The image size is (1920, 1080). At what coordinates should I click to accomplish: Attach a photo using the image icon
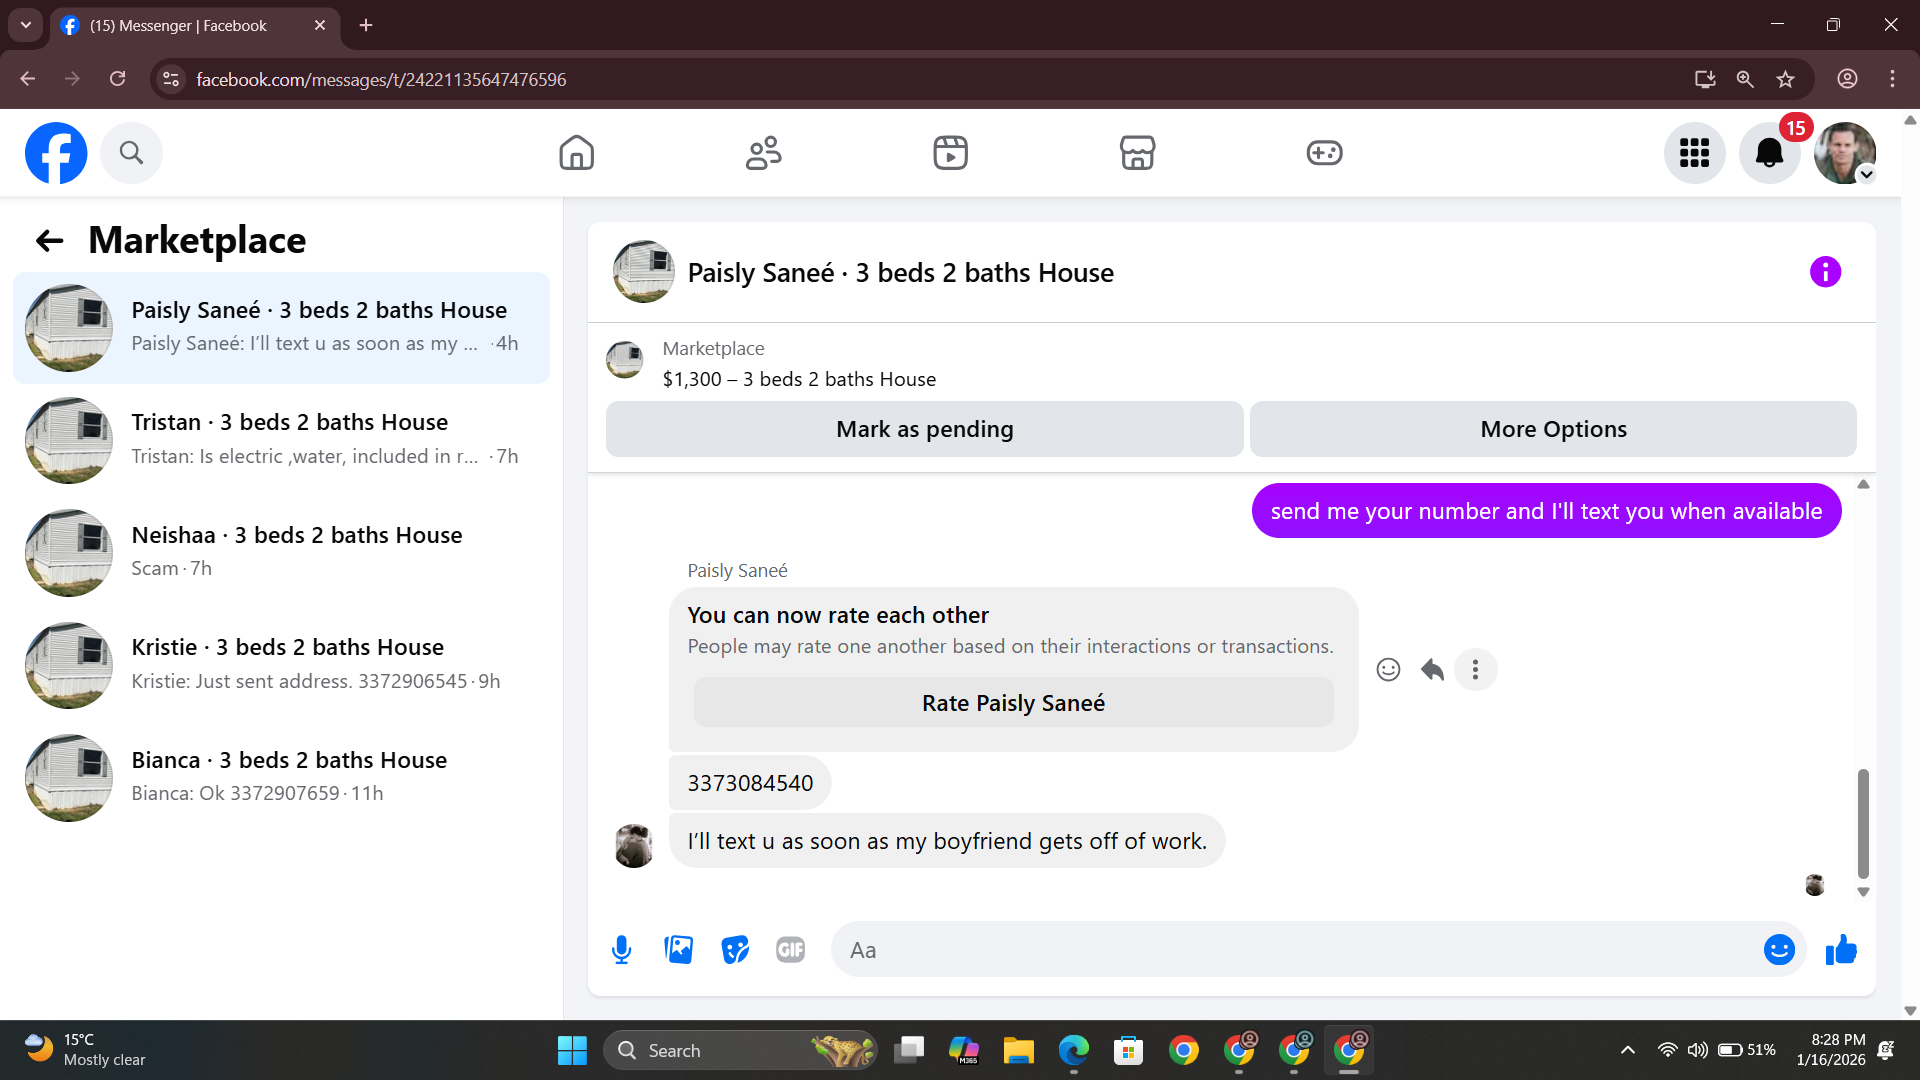pos(678,950)
